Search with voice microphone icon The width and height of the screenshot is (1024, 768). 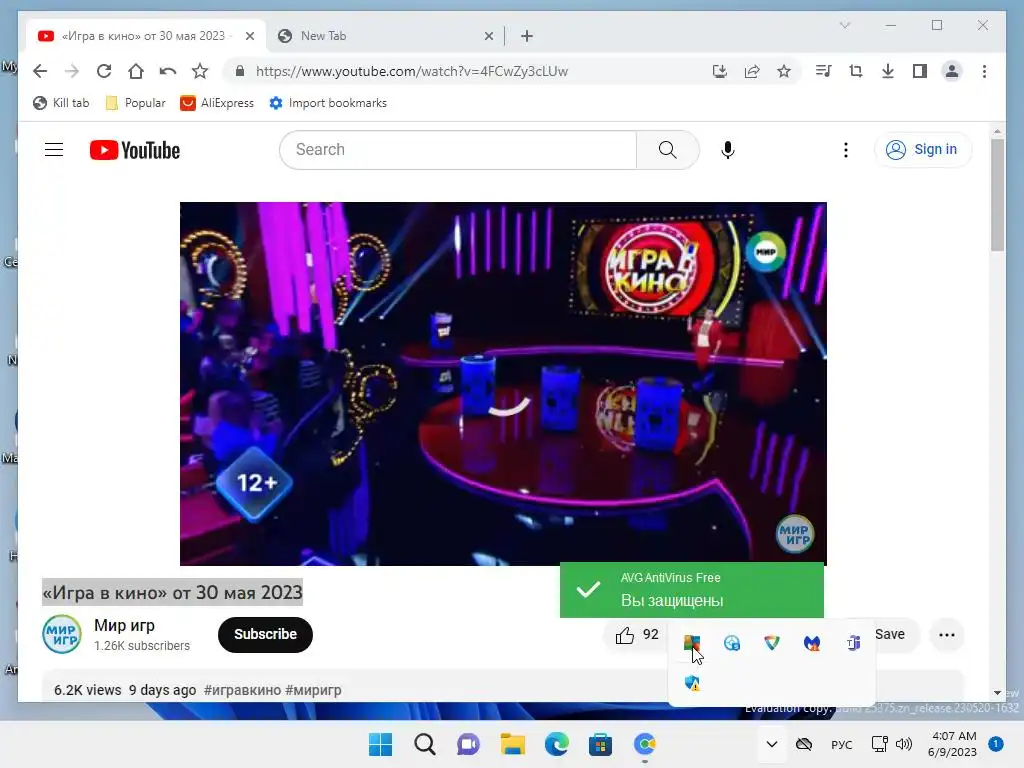click(x=728, y=150)
